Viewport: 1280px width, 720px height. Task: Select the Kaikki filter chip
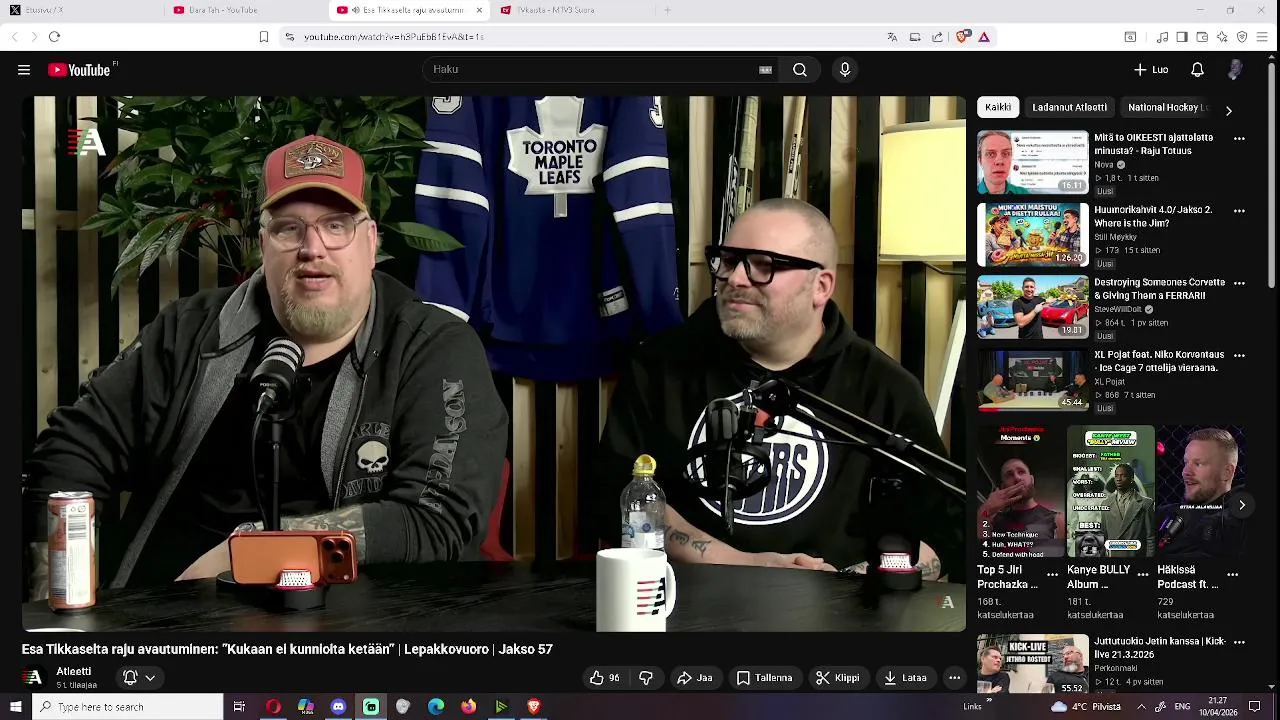click(998, 107)
